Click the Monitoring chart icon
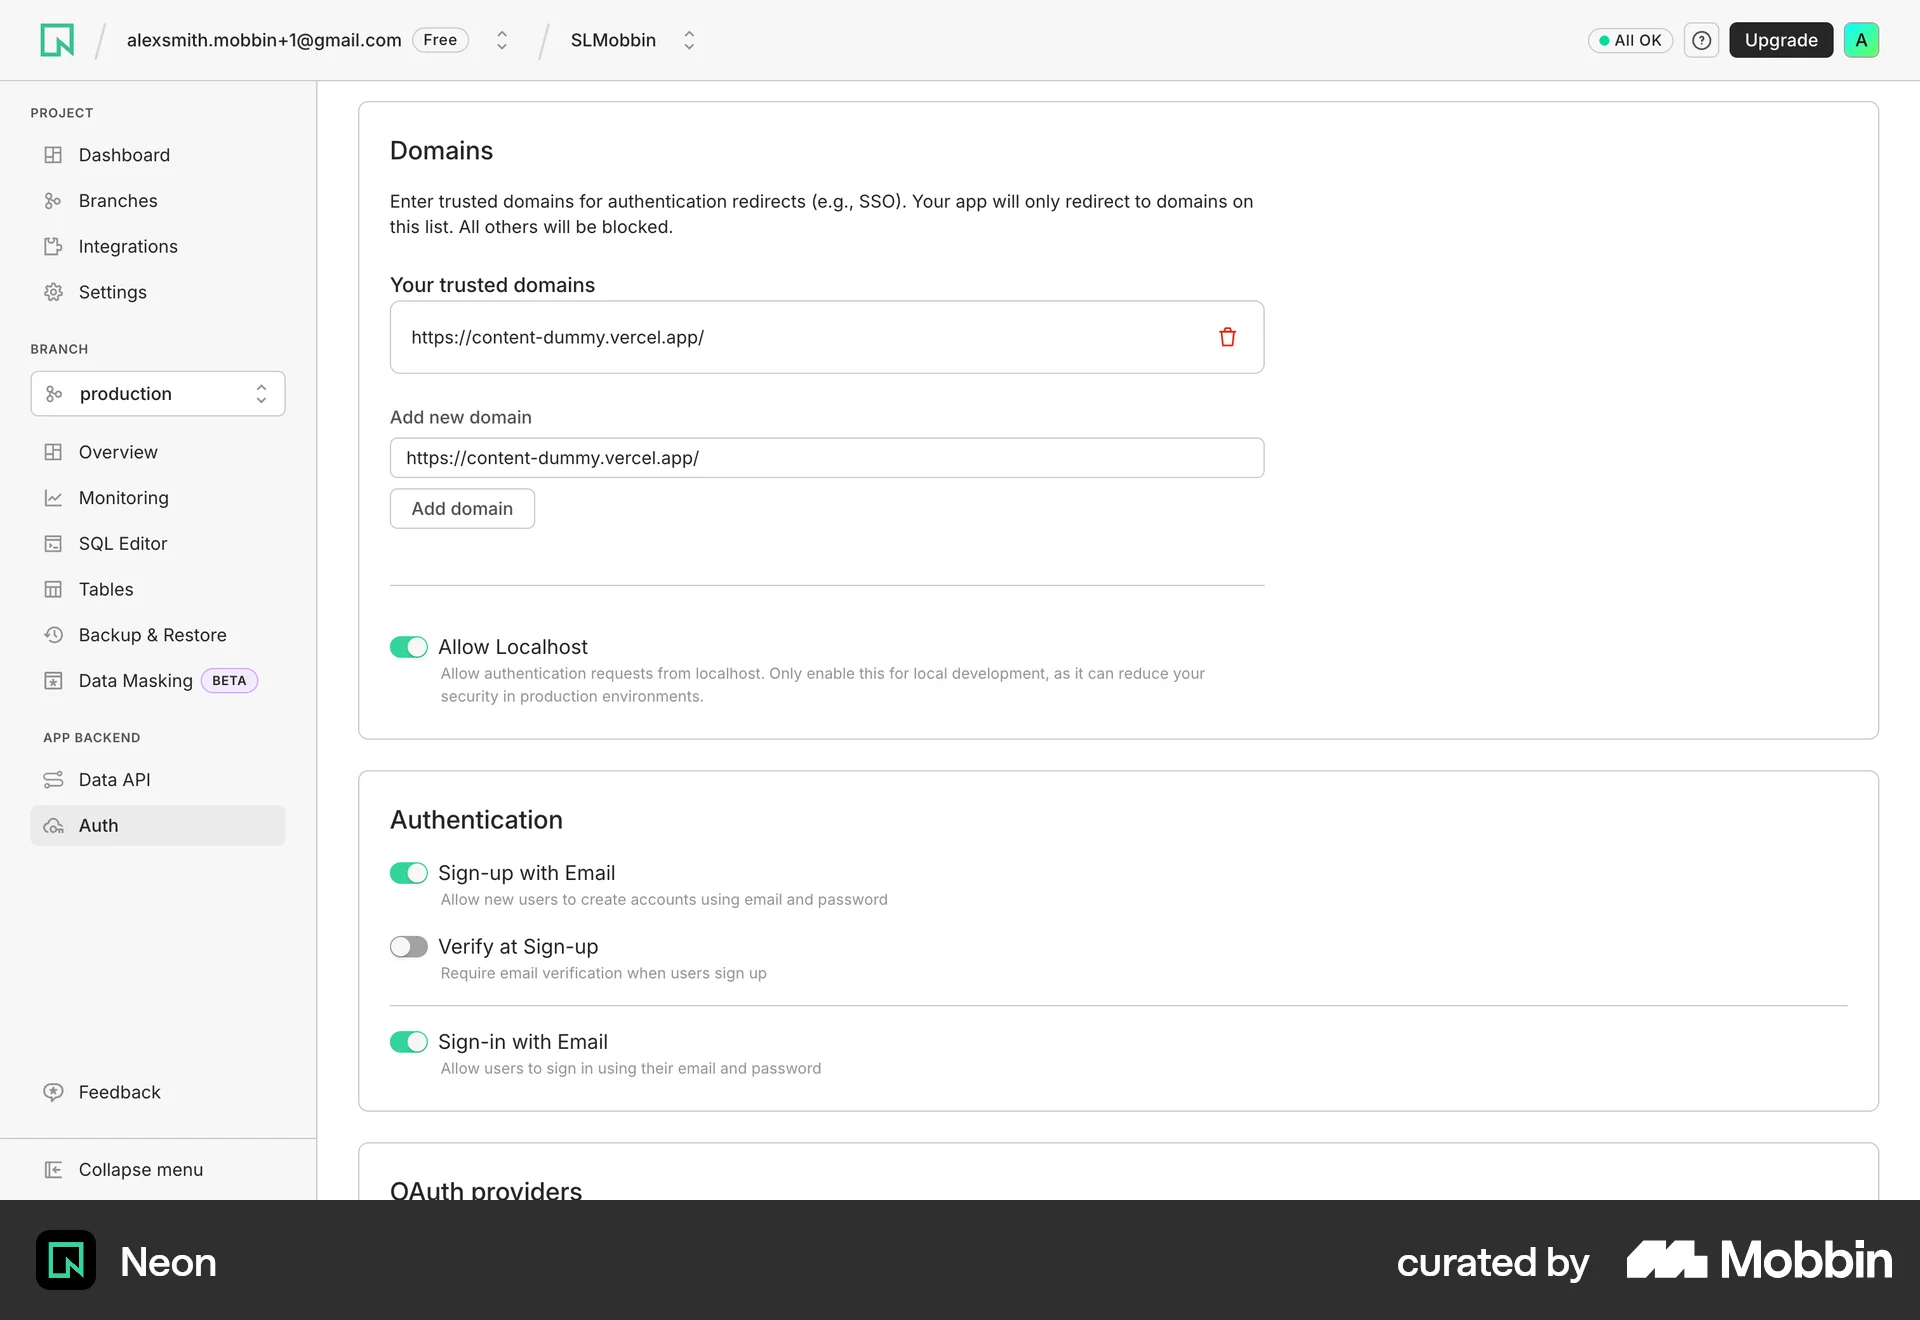 coord(53,498)
